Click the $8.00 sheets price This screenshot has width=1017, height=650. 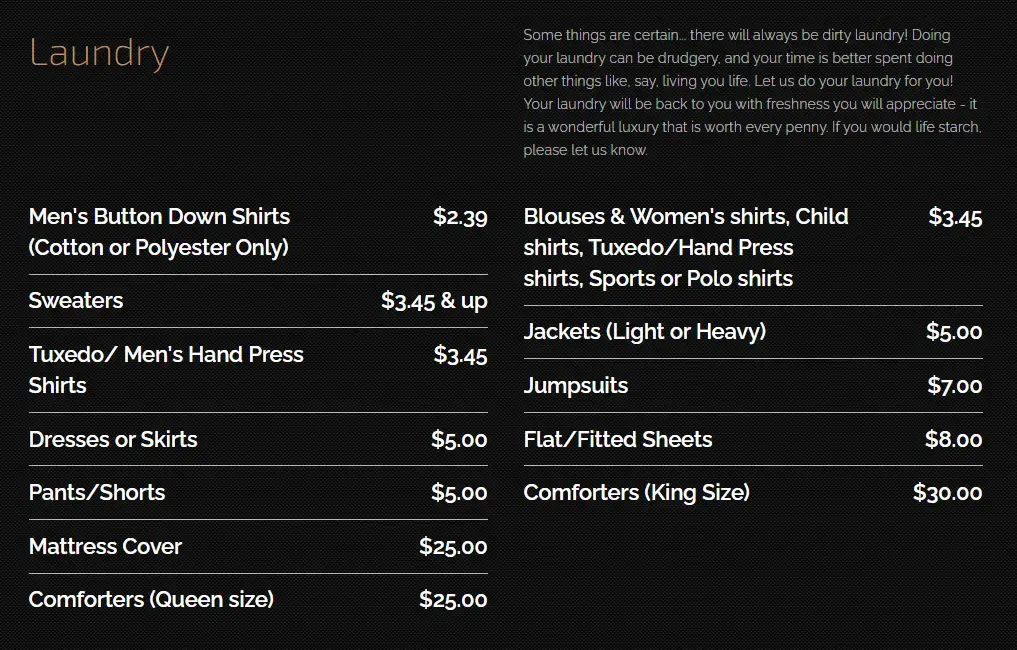[x=953, y=439]
